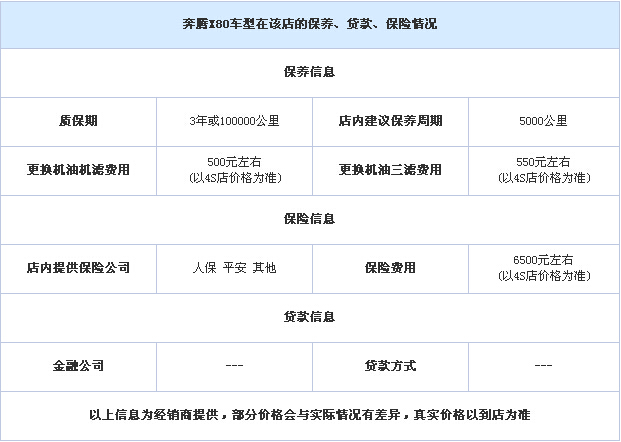Select the --- value beside 贷款方式
Viewport: 621px width, 442px height.
[544, 366]
